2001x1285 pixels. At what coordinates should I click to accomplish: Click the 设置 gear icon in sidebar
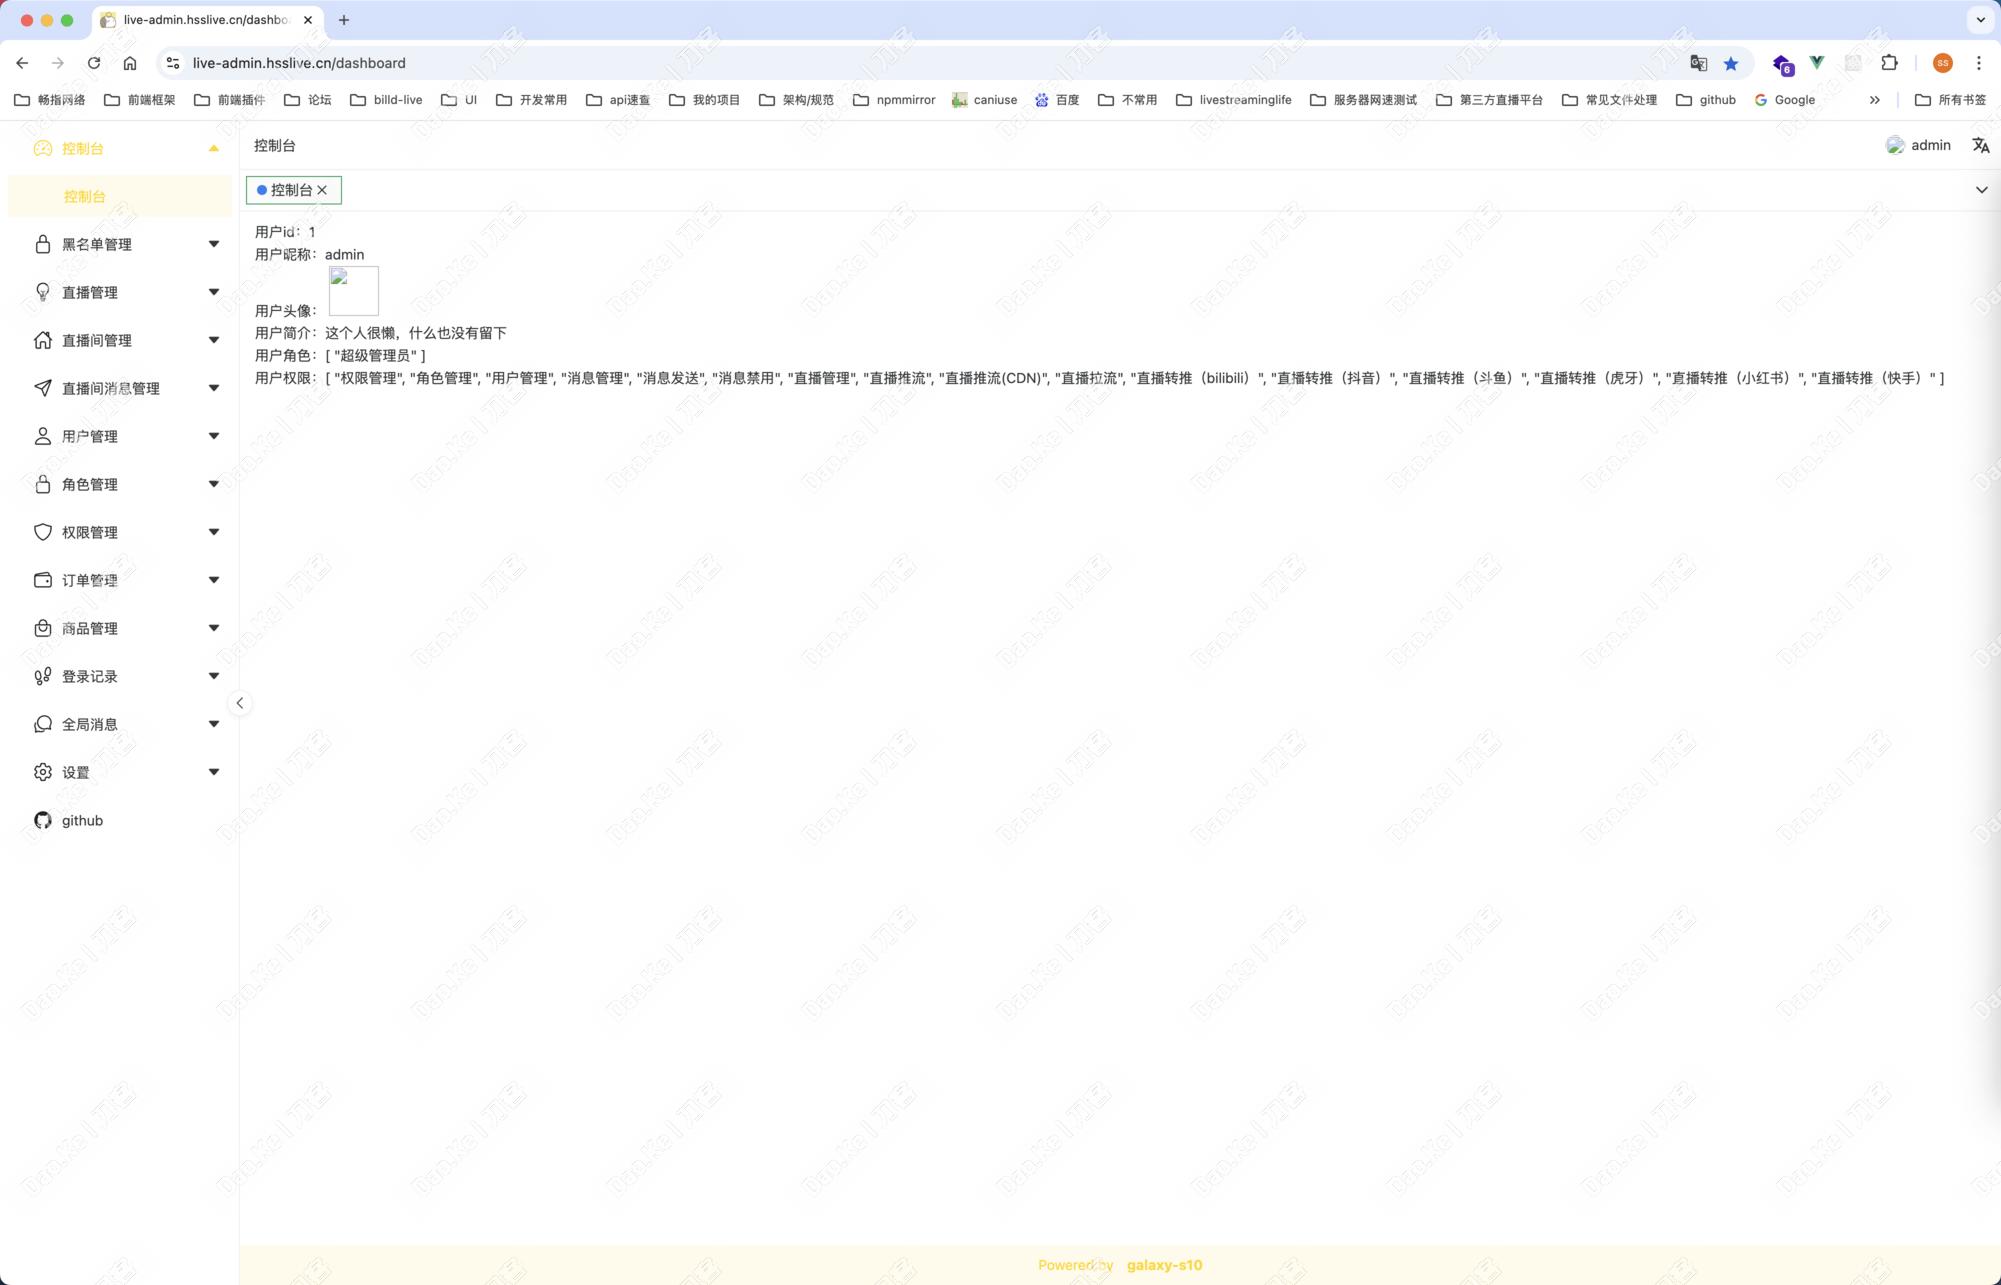pos(42,772)
